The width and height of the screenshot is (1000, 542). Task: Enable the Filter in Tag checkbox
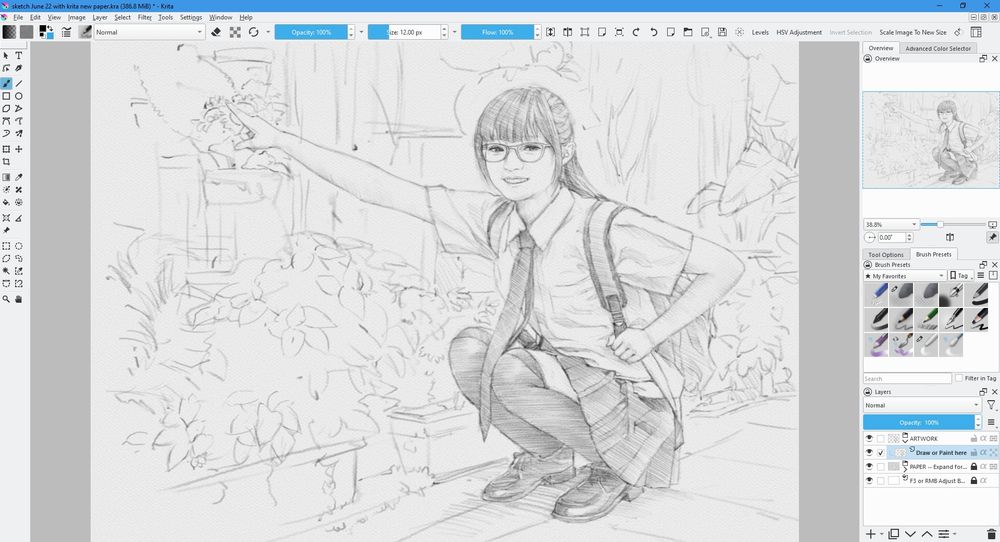click(x=959, y=378)
